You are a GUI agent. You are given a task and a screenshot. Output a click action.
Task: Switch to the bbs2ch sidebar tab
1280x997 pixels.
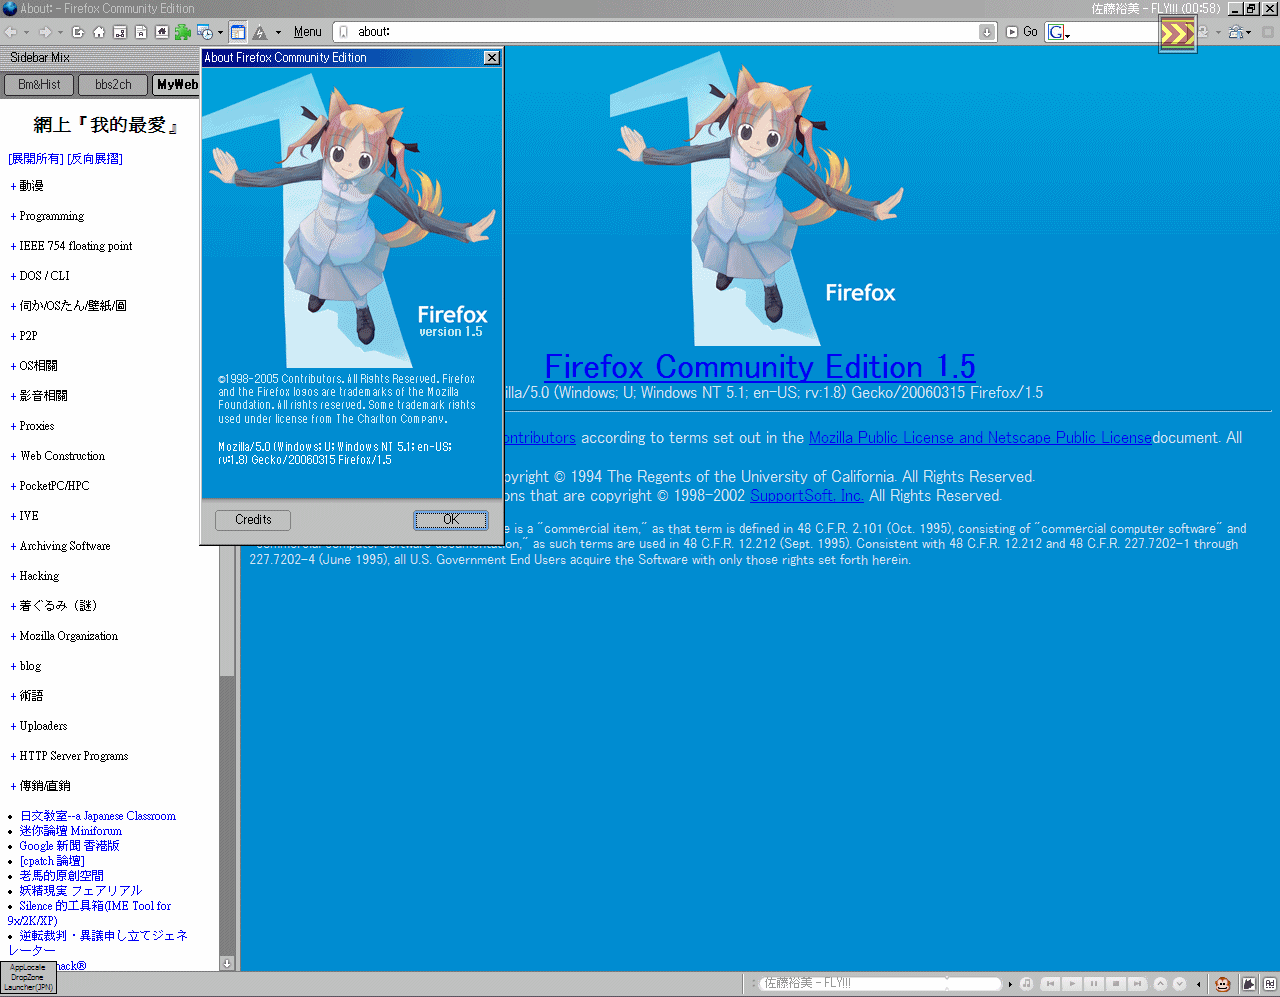[113, 85]
